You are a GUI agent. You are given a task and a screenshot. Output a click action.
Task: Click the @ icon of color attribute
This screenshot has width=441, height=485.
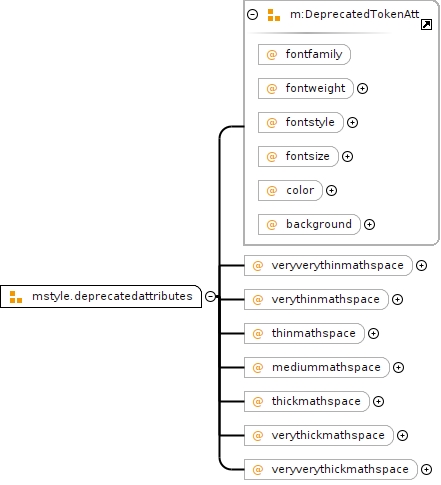point(272,190)
